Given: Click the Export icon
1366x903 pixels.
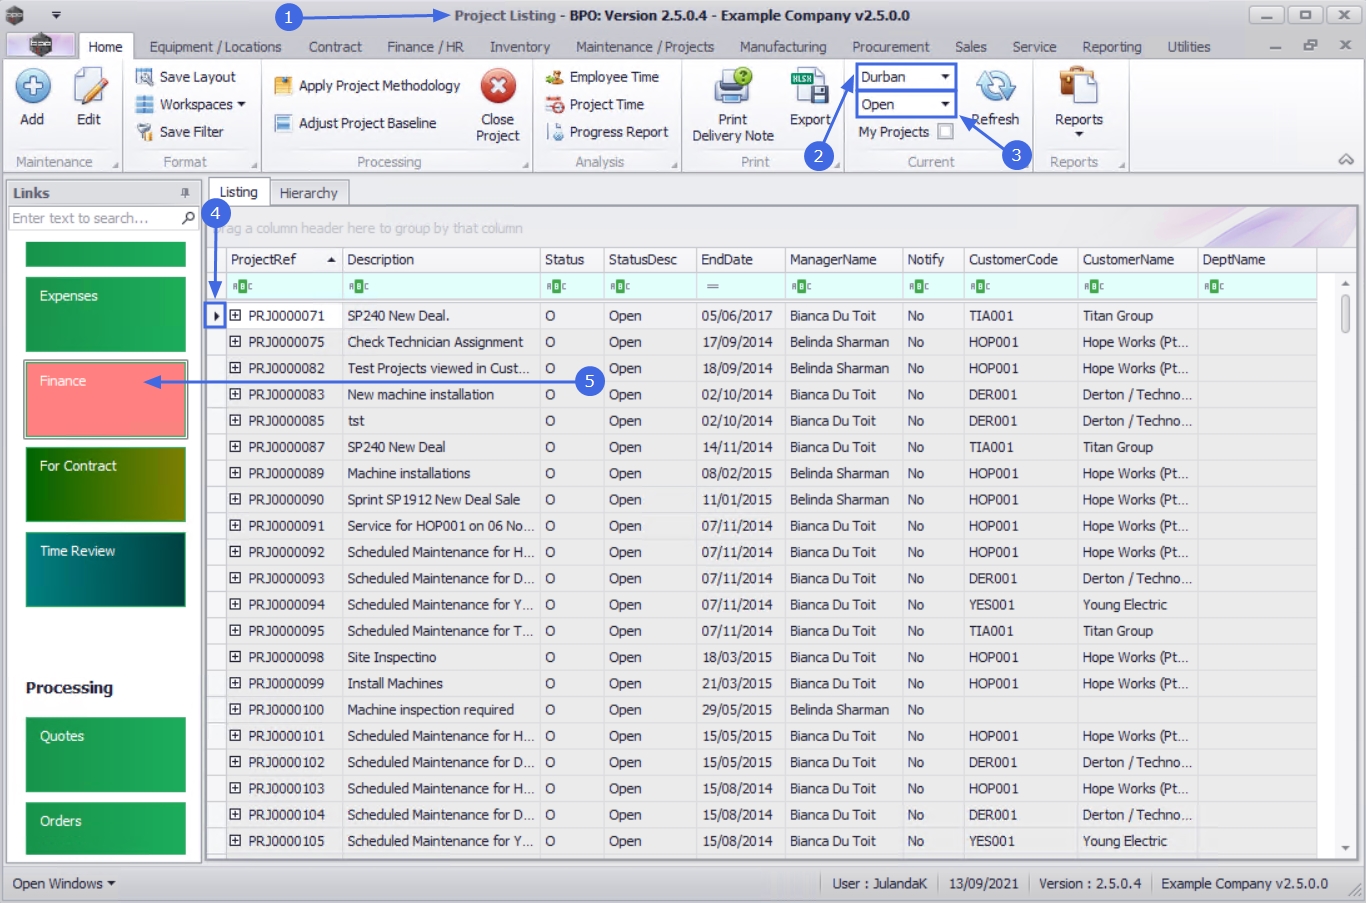Looking at the screenshot, I should tap(809, 87).
